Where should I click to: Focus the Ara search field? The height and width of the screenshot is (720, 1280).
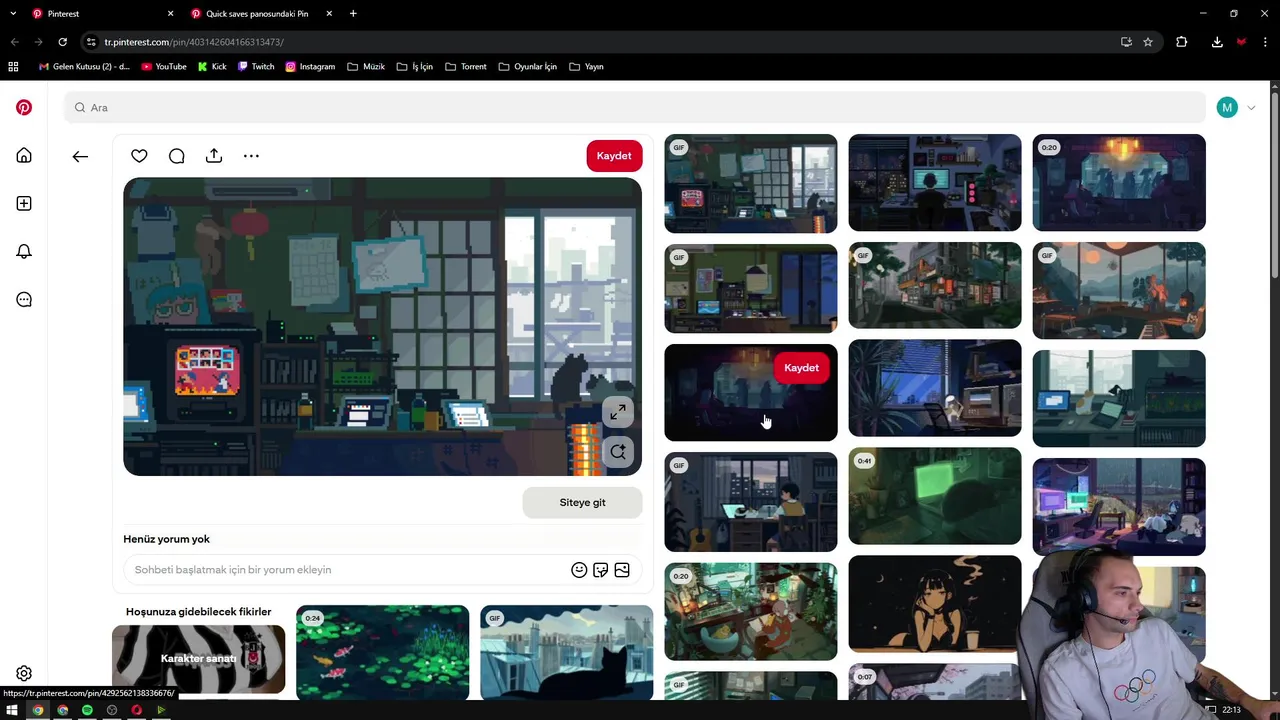(635, 108)
